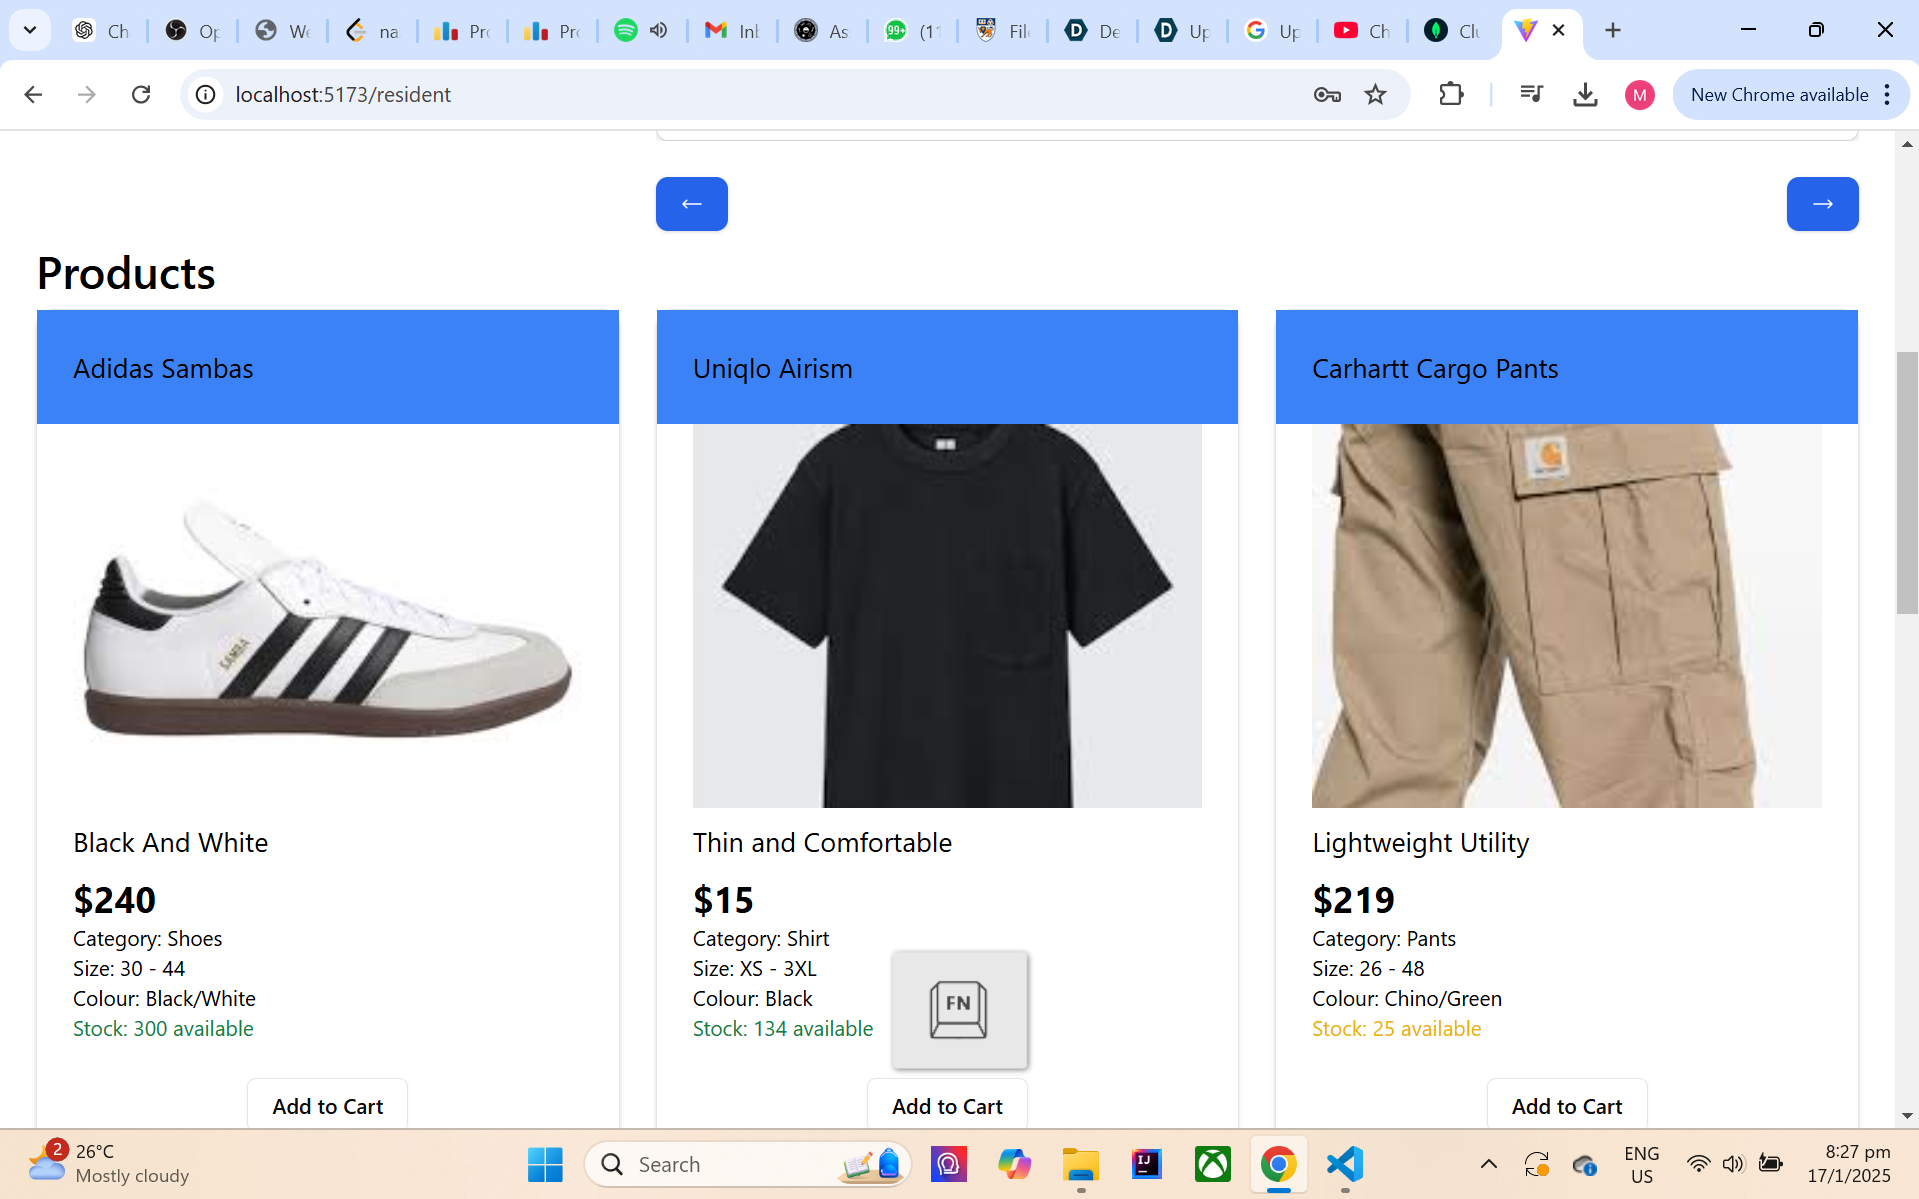Click the New Chrome available update button

1779,94
